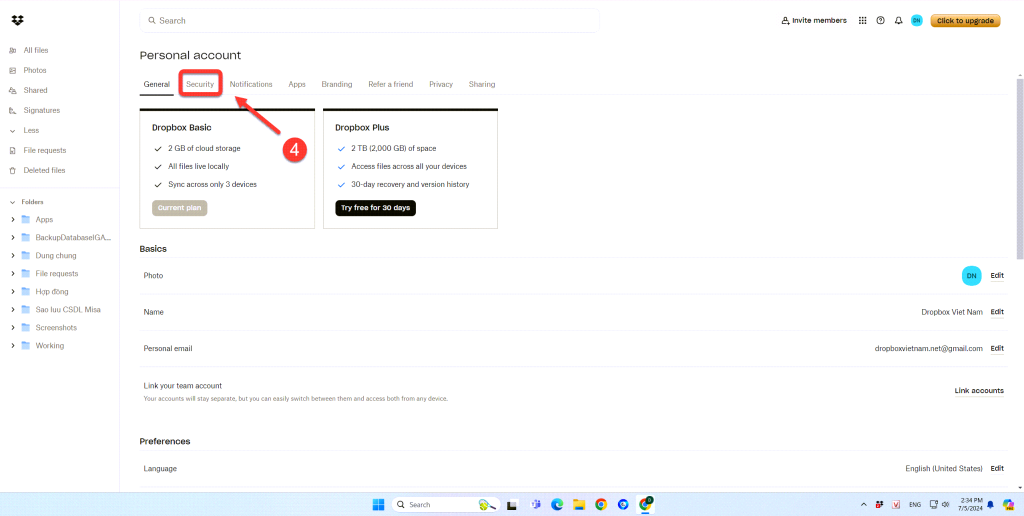Screen dimensions: 1024x516
Task: Open File Explorer from the taskbar
Action: 579,504
